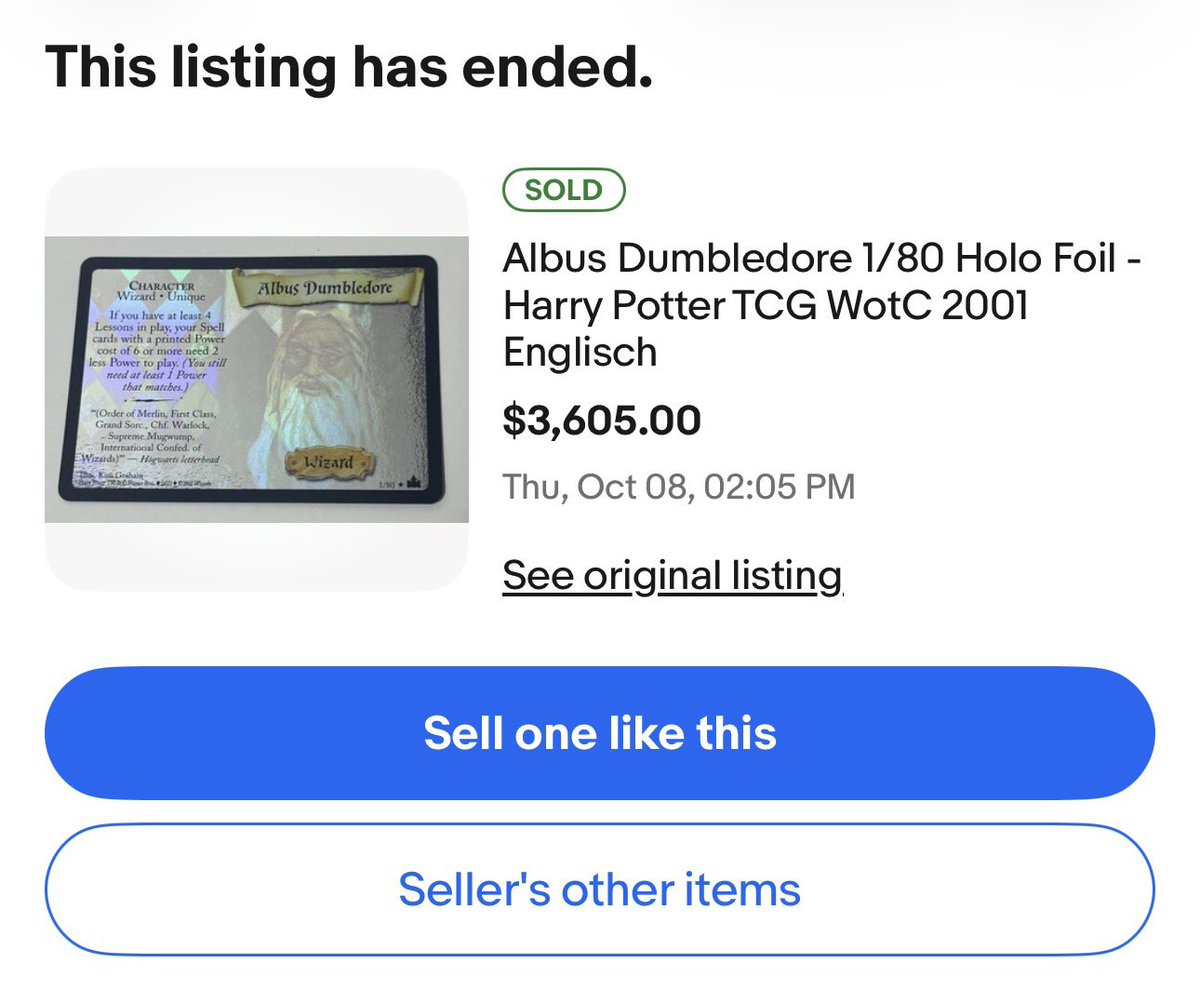1200x1003 pixels.
Task: Open Seller's other items
Action: [x=600, y=889]
